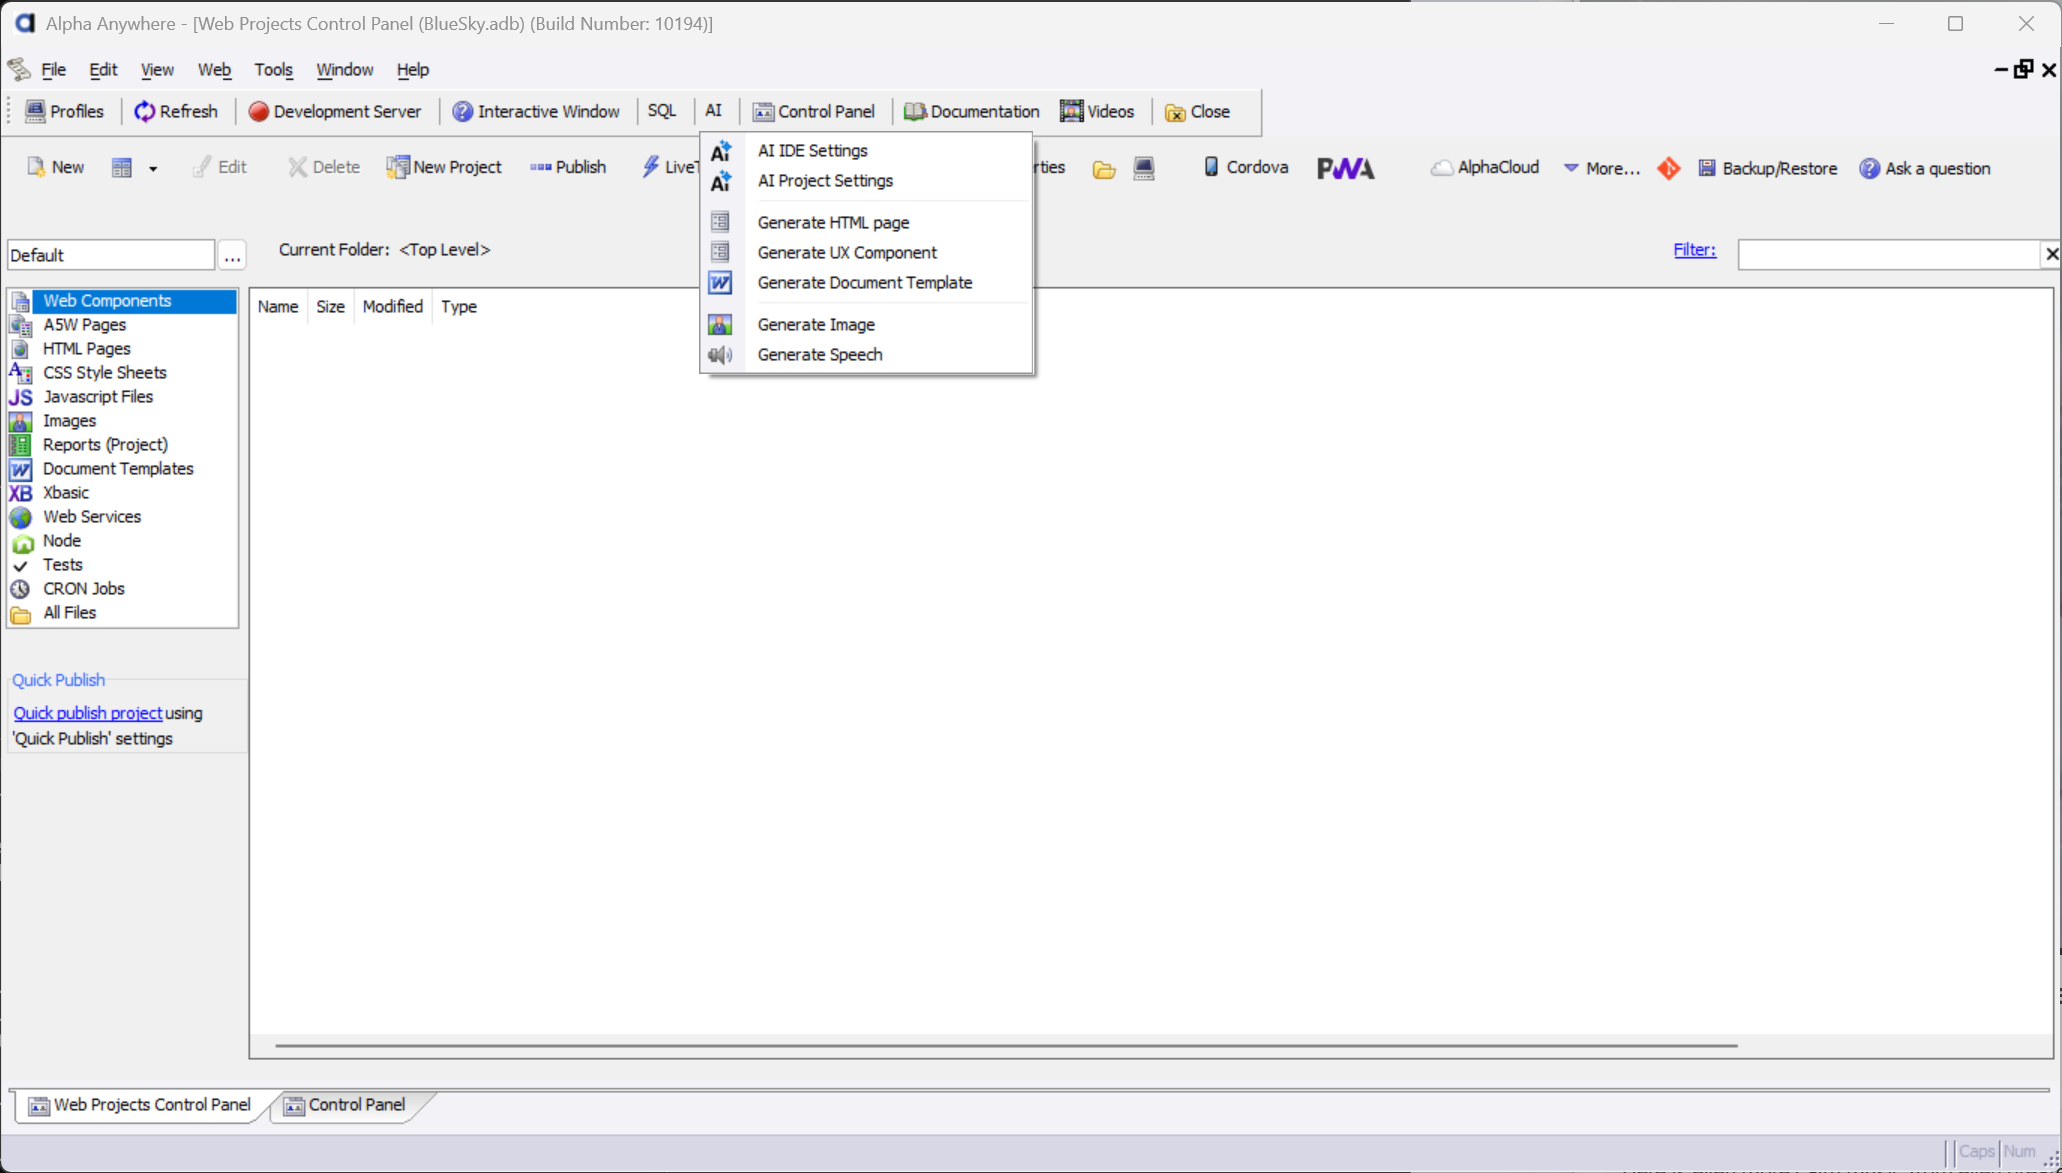Click the horizontal scrollbar in file list
Image resolution: width=2062 pixels, height=1173 pixels.
point(1006,1046)
